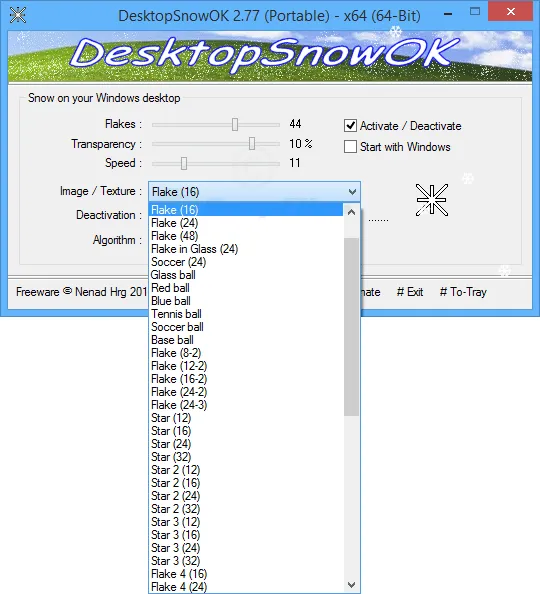Image resolution: width=540 pixels, height=594 pixels.
Task: Click the Freeware Nenad Hrg copyright text
Action: click(x=81, y=292)
